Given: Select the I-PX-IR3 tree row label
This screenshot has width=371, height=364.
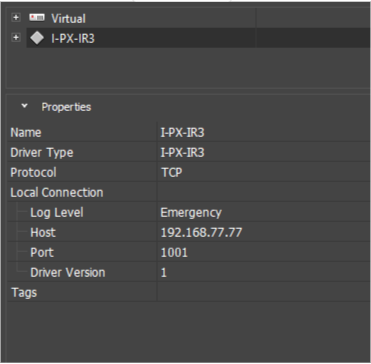Looking at the screenshot, I should [x=73, y=39].
